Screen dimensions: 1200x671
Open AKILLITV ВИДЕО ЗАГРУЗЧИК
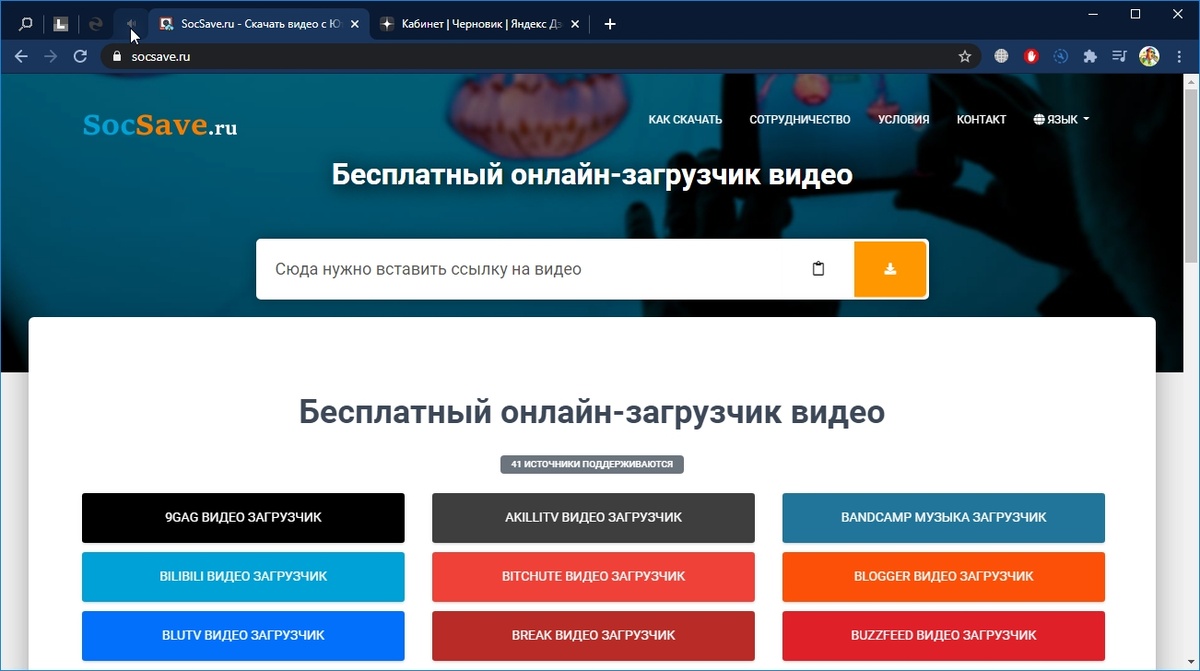point(593,518)
